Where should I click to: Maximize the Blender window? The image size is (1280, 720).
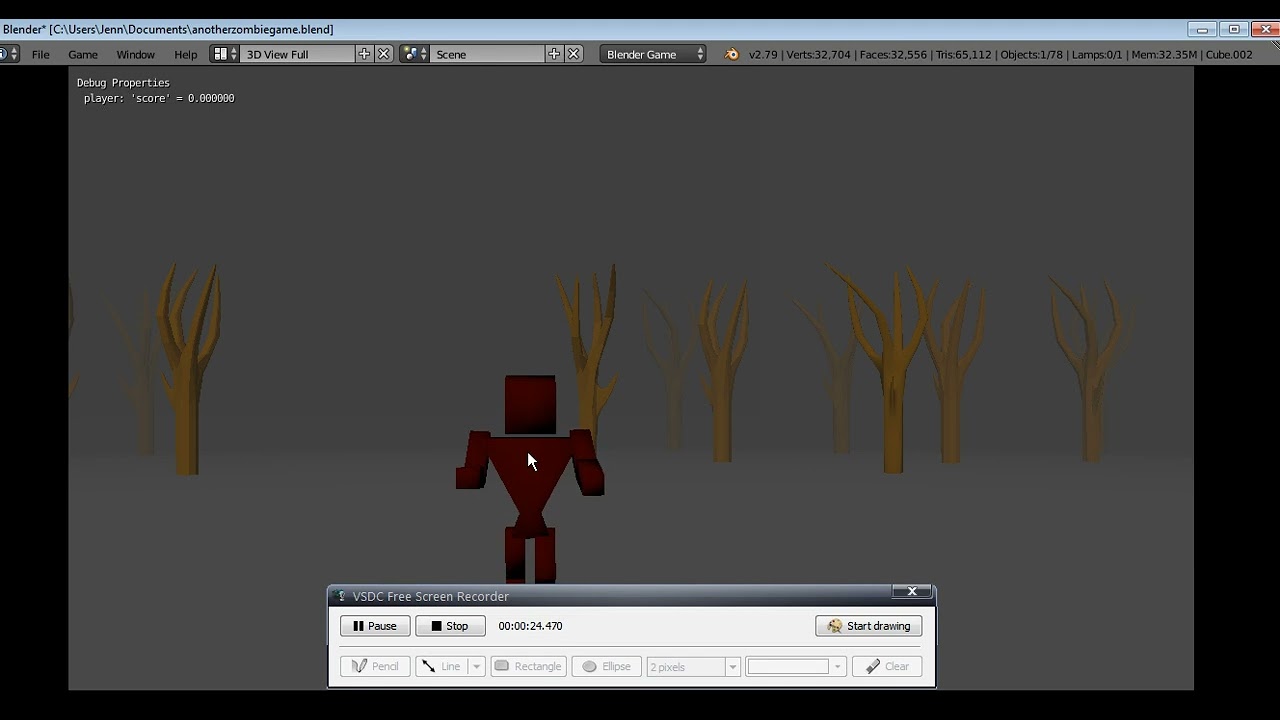click(x=1234, y=29)
